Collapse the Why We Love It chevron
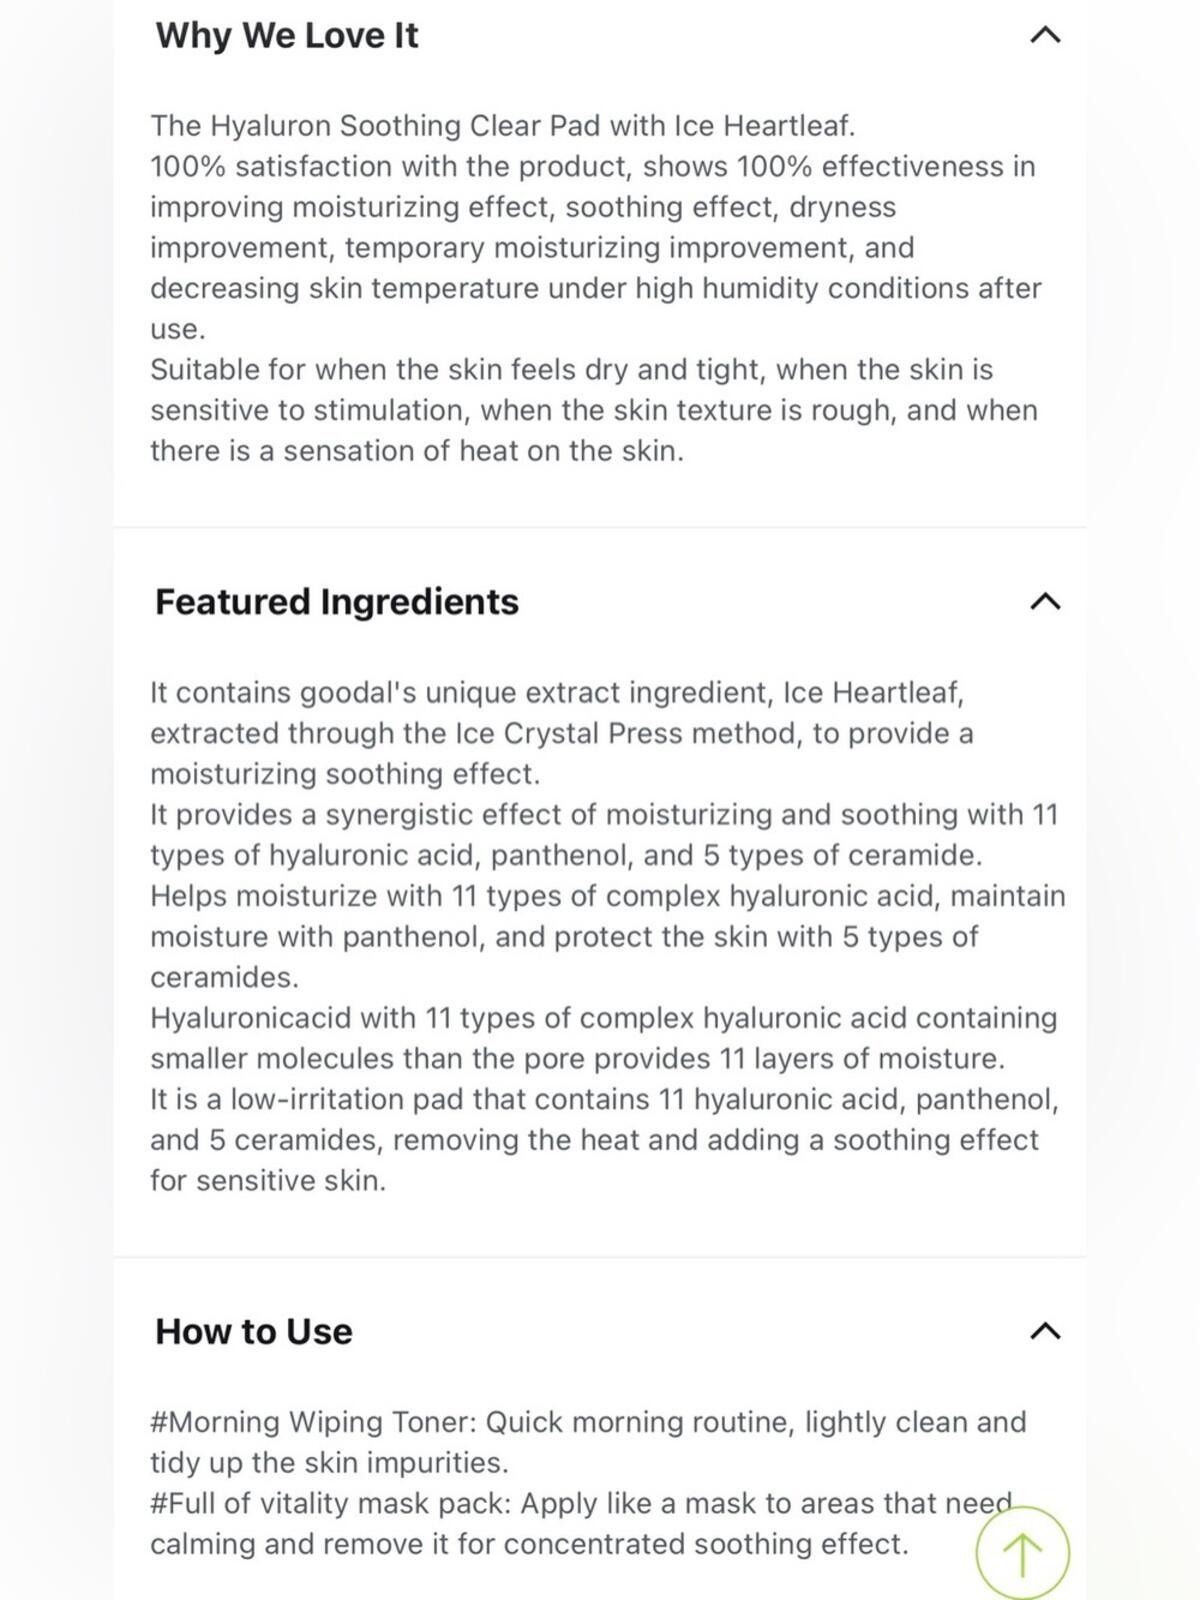 click(1045, 36)
